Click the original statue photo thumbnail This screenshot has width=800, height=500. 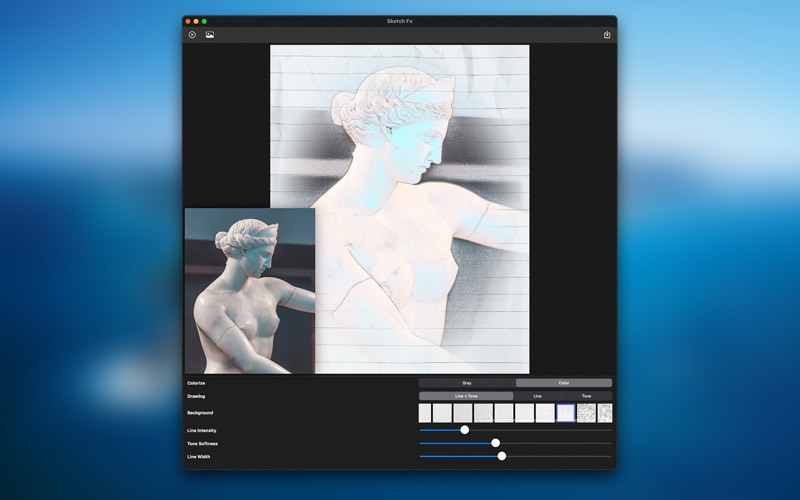click(249, 290)
